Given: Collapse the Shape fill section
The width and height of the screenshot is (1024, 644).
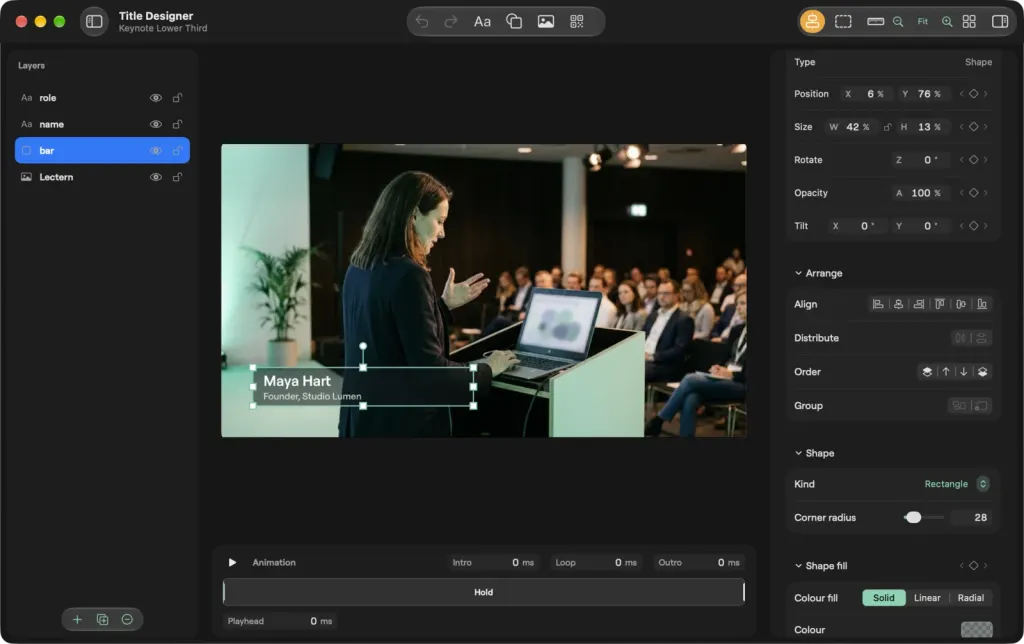Looking at the screenshot, I should (x=798, y=566).
